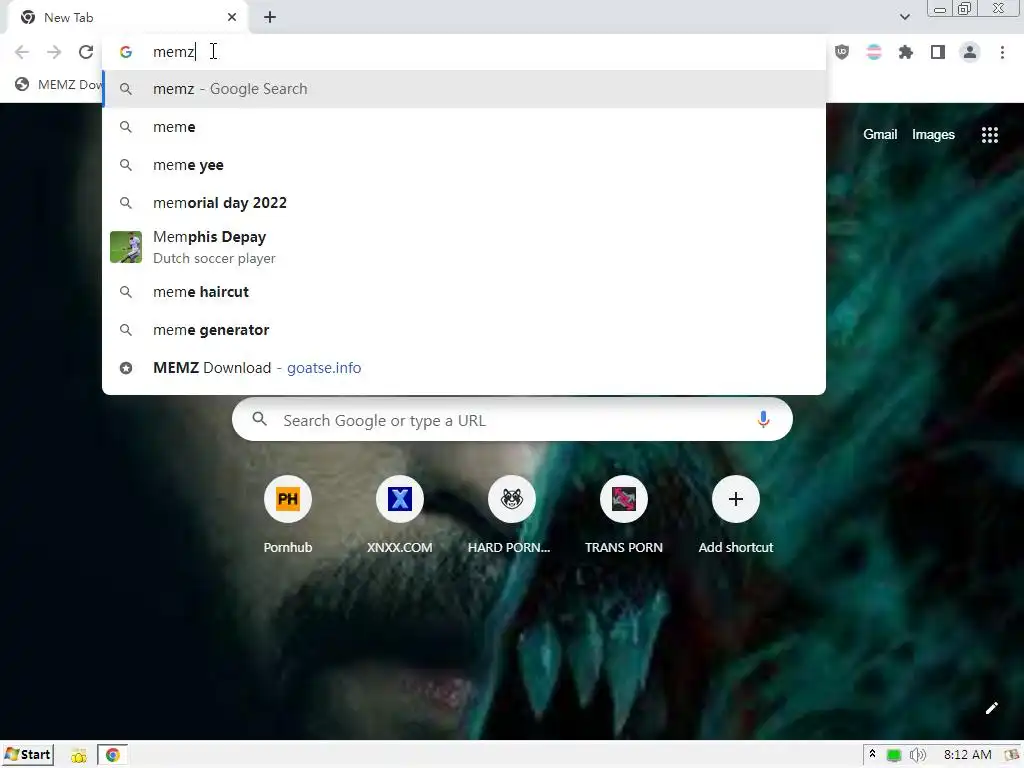Open the Windows Start menu

coord(28,755)
